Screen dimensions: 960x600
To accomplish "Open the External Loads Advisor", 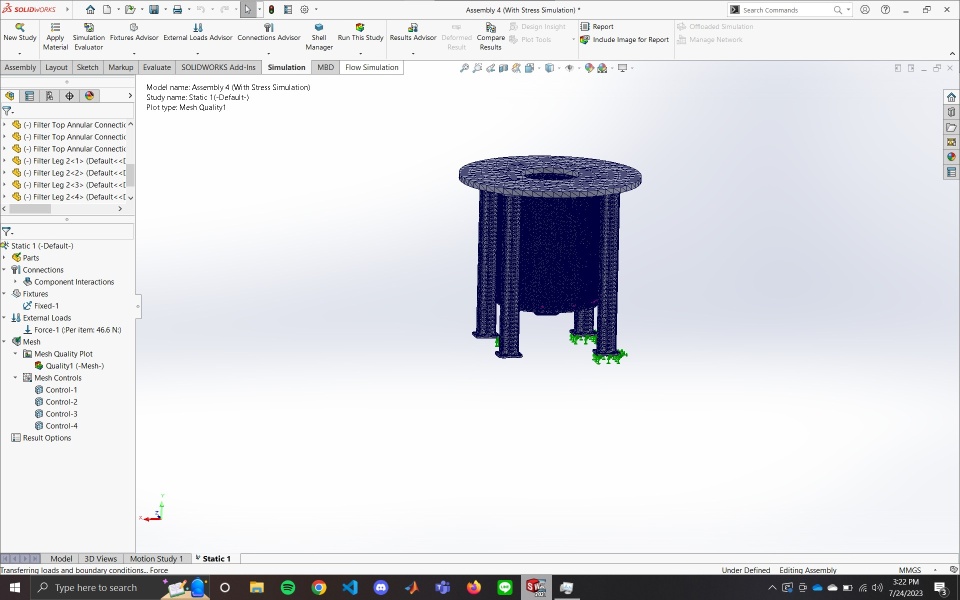I will click(x=198, y=32).
